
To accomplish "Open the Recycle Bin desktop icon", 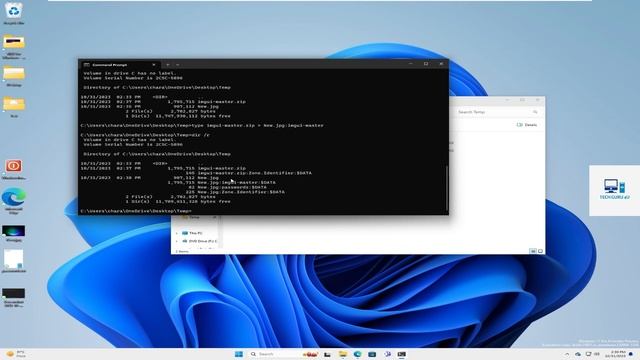I will pos(14,12).
